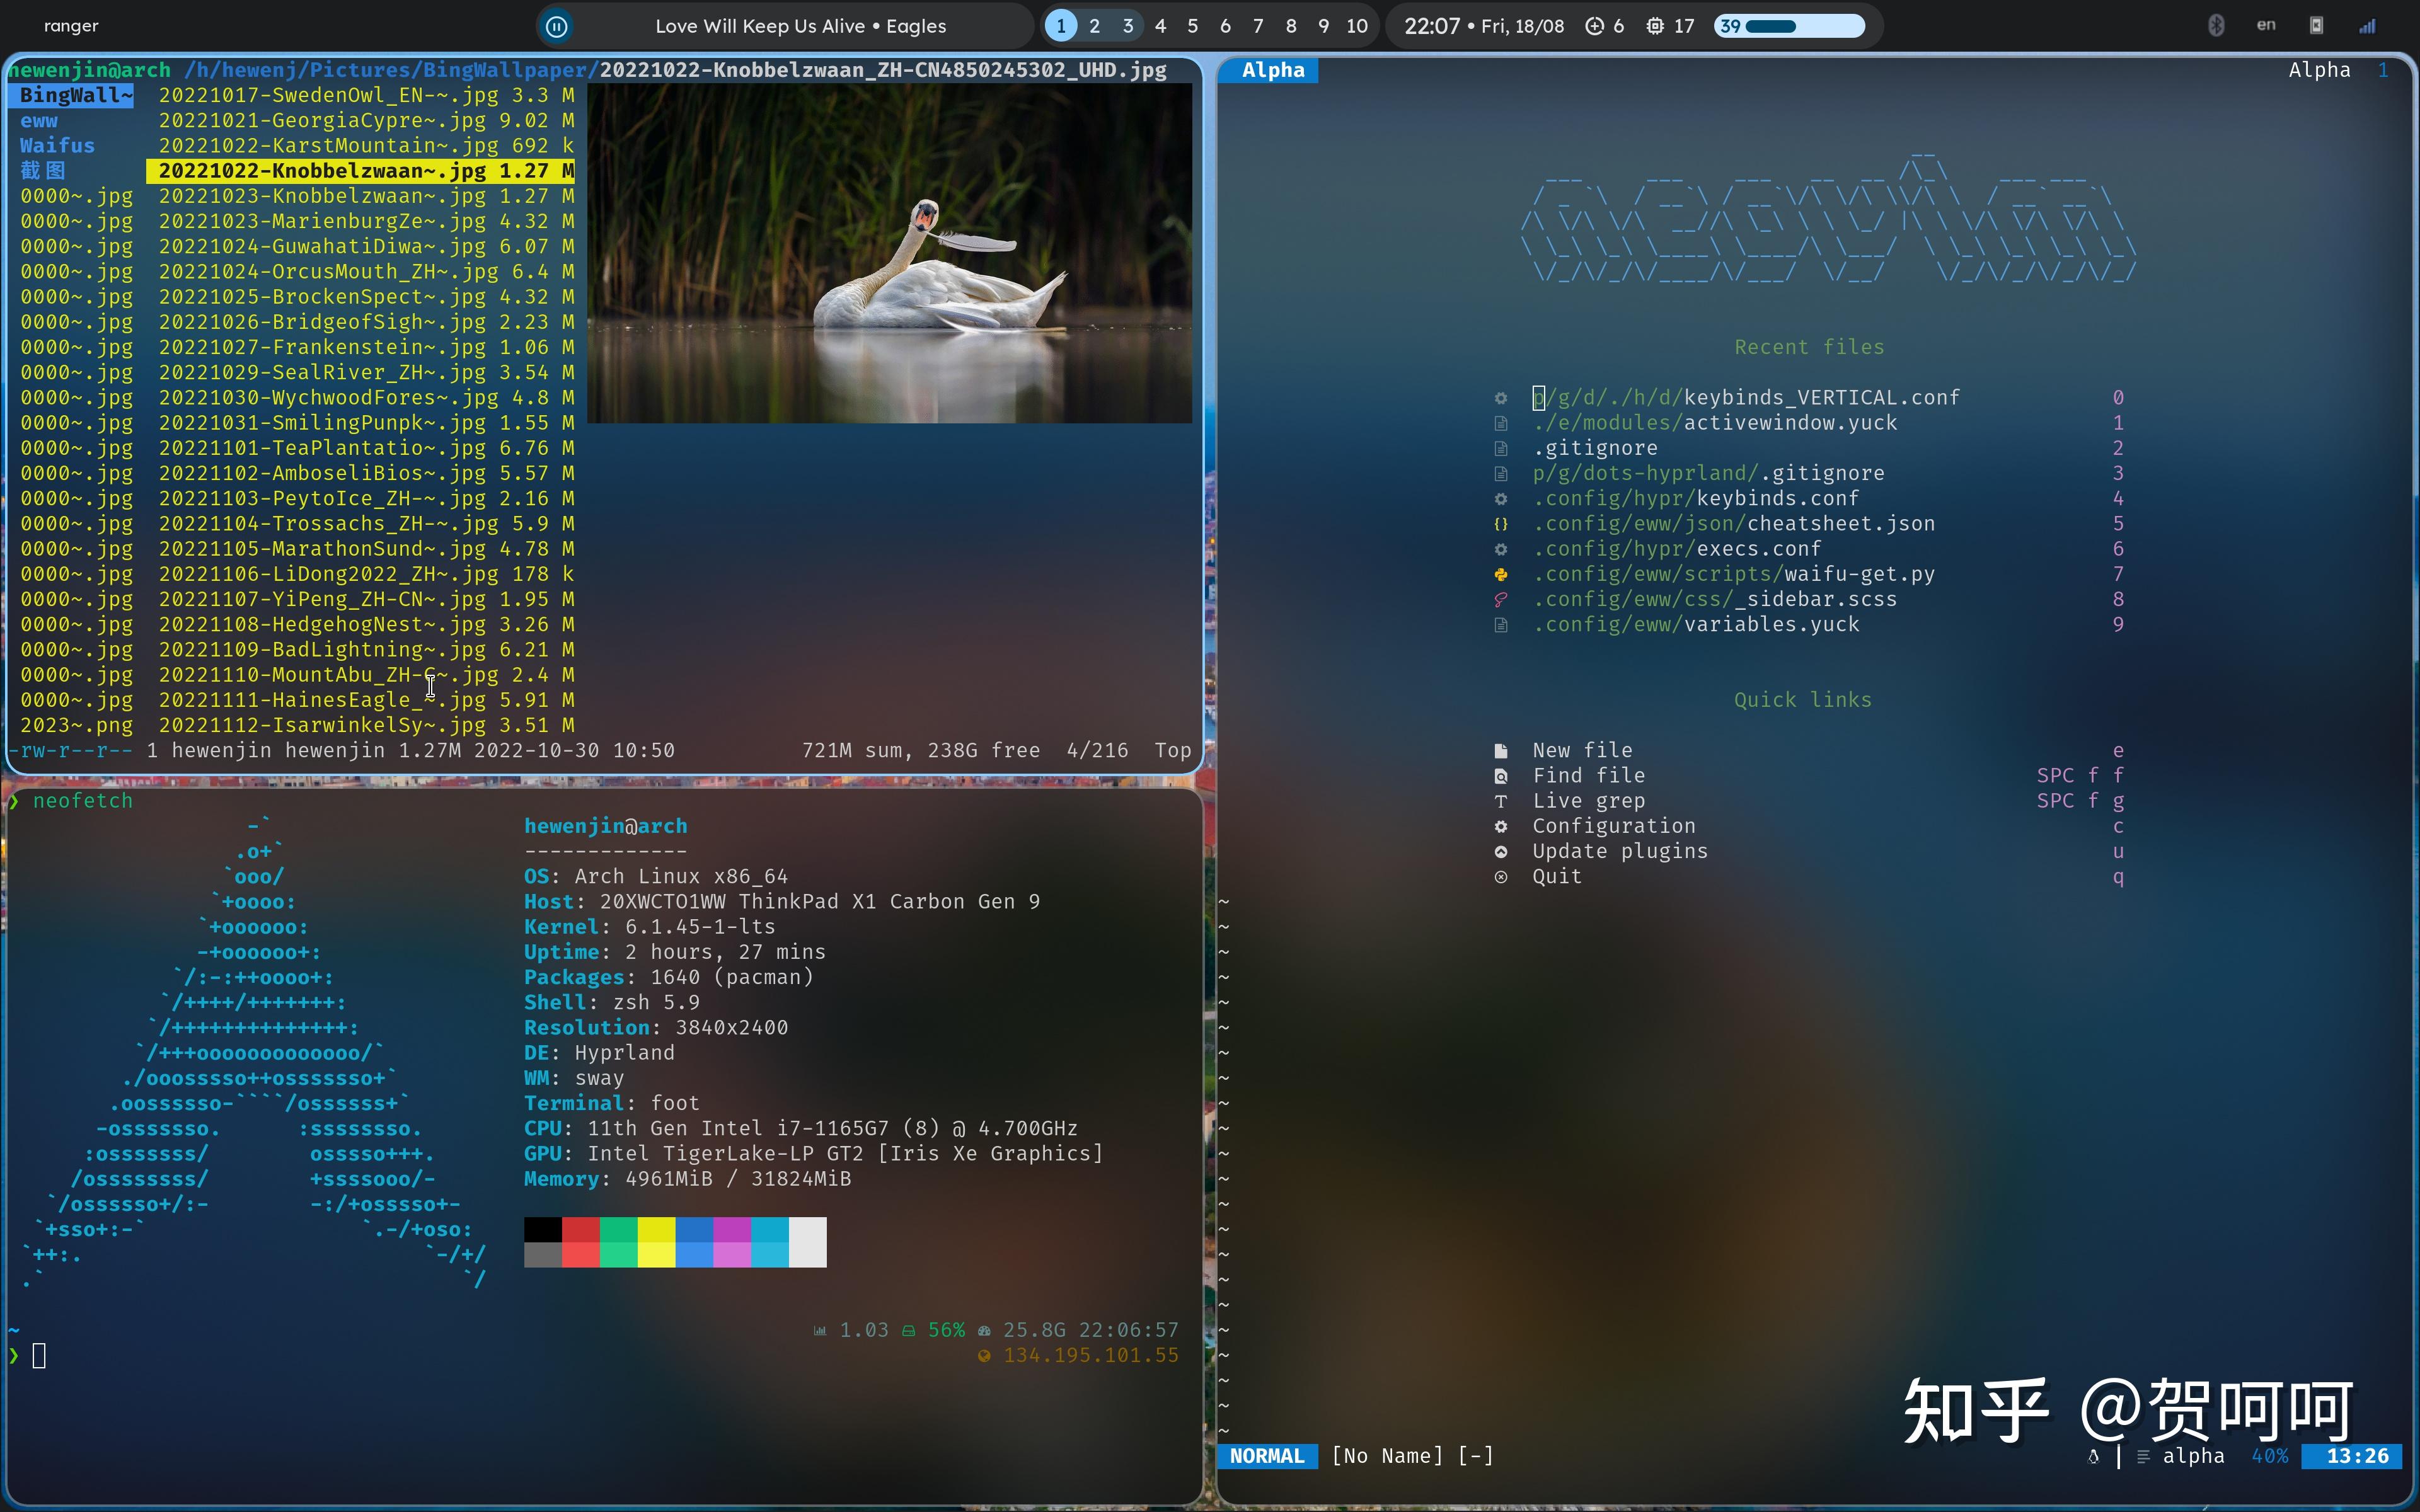The height and width of the screenshot is (1512, 2420).
Task: Switch to workspace 3
Action: click(x=1128, y=26)
